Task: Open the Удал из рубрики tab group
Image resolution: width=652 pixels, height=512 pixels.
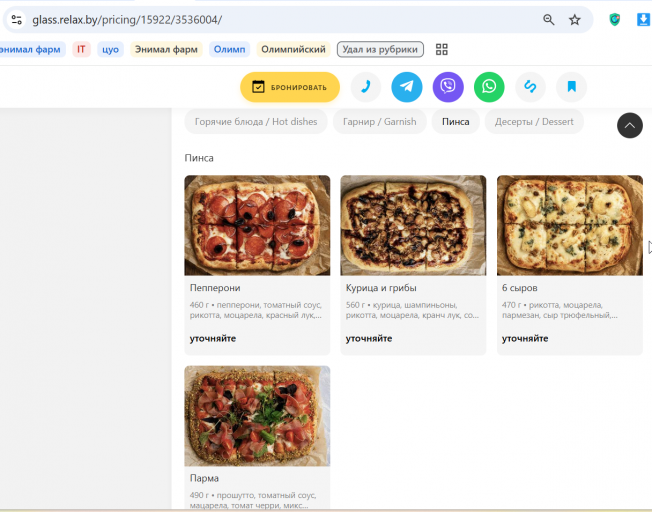Action: [380, 49]
